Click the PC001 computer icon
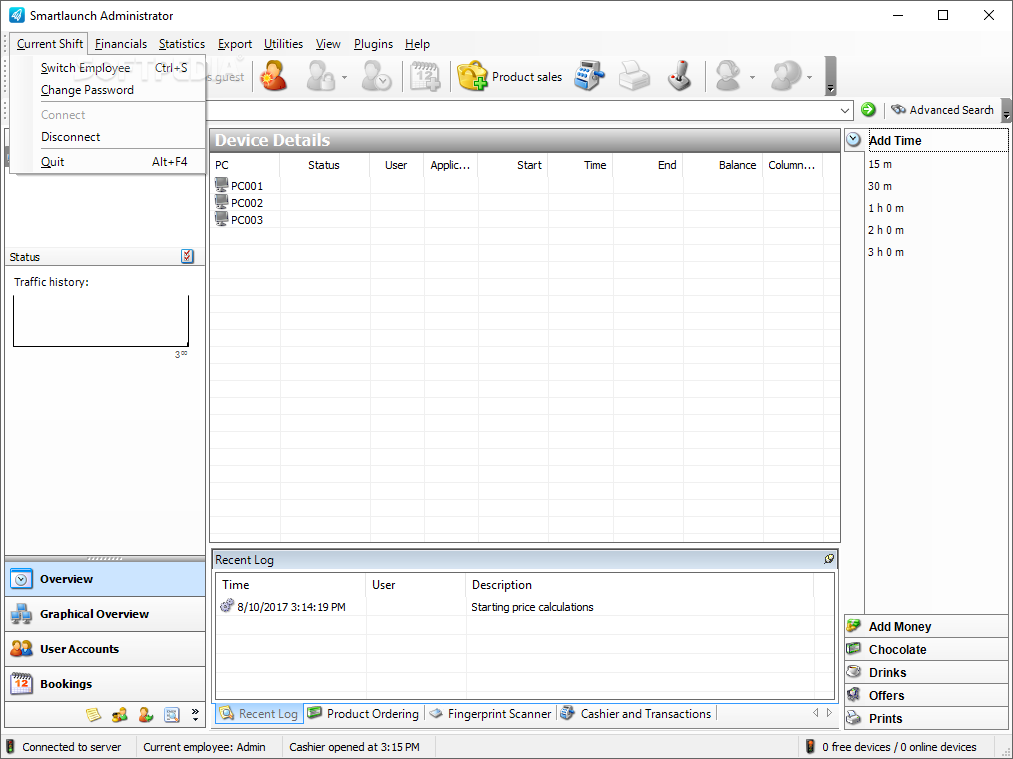The width and height of the screenshot is (1013, 759). pyautogui.click(x=222, y=185)
